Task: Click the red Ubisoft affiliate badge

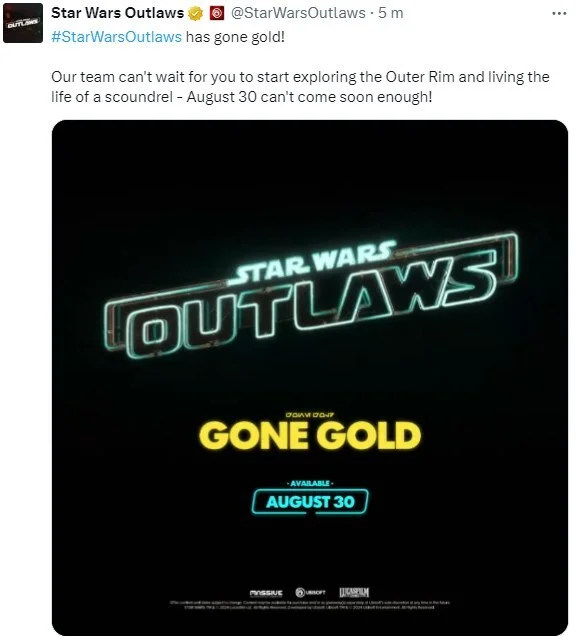Action: [x=217, y=13]
